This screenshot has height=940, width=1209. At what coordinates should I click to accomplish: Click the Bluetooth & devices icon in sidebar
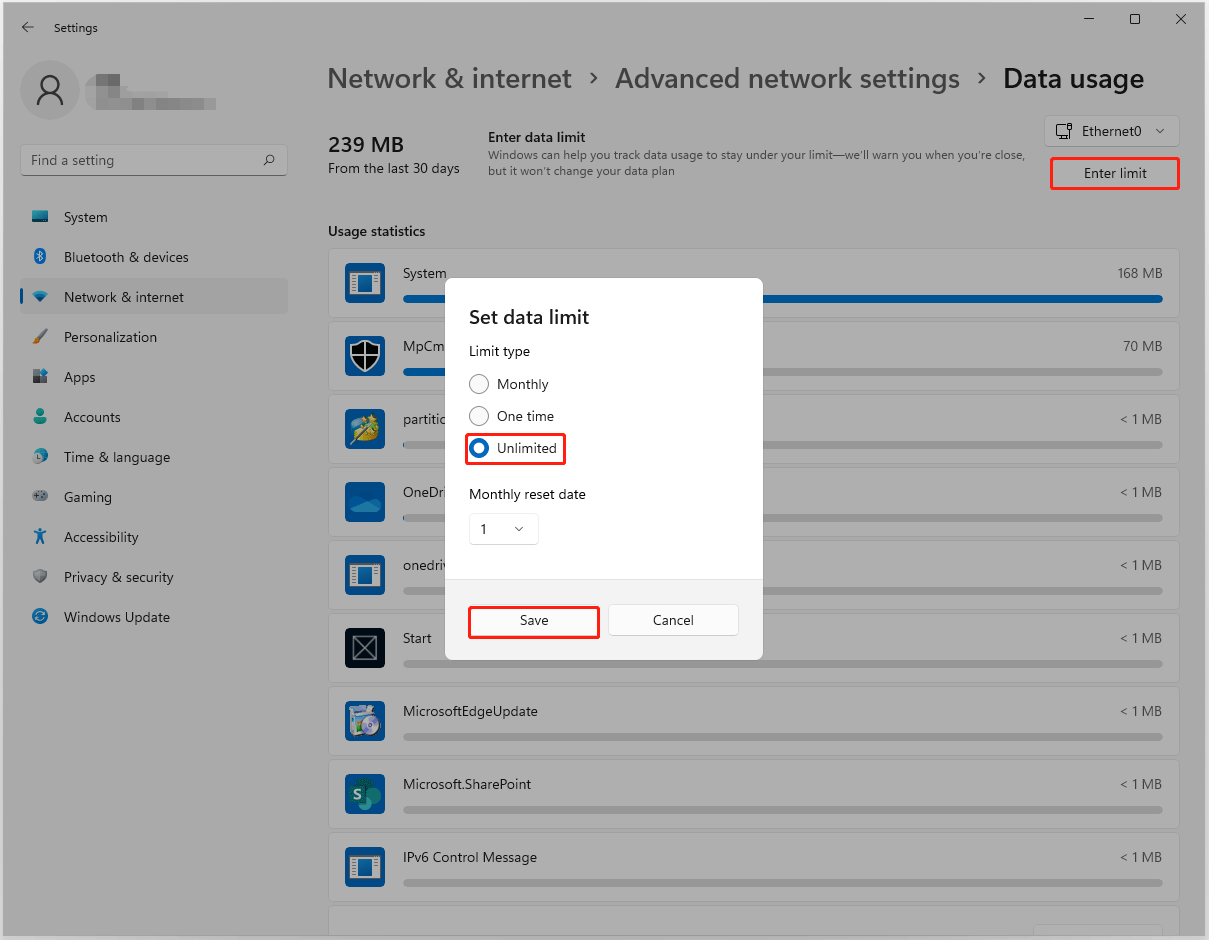[x=40, y=257]
